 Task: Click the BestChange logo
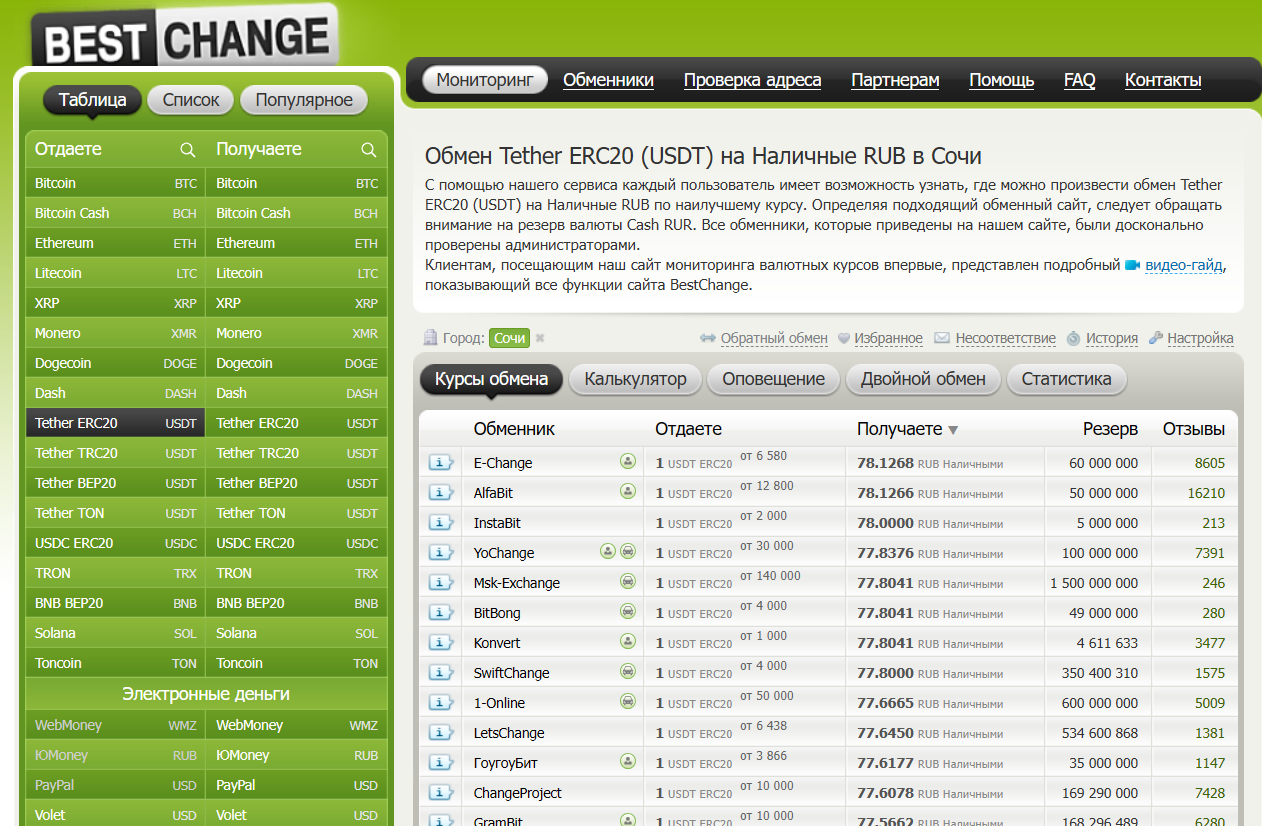click(x=187, y=38)
